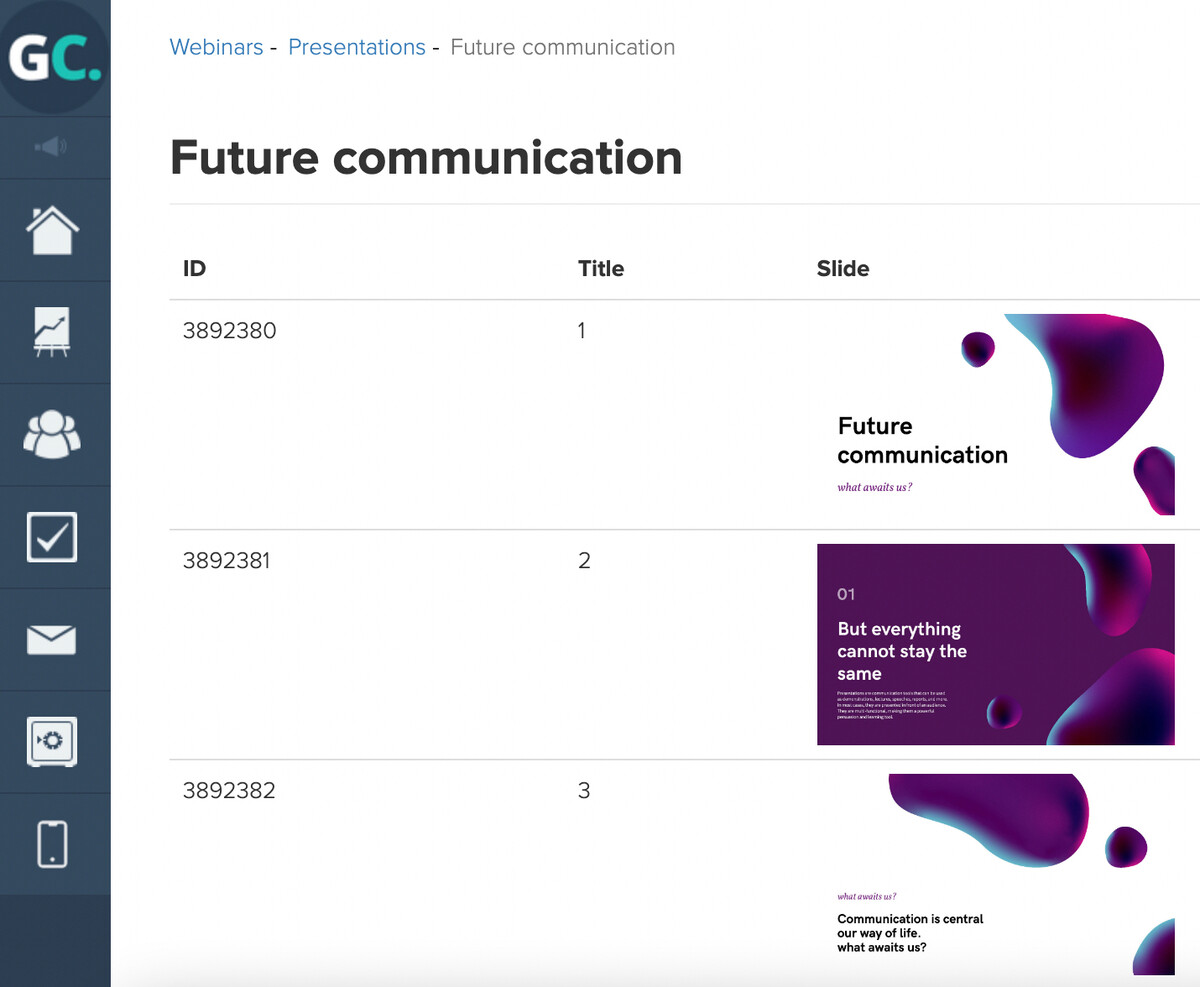This screenshot has width=1200, height=987.
Task: Open the third slide thumbnail 'Communication is central'
Action: click(996, 875)
